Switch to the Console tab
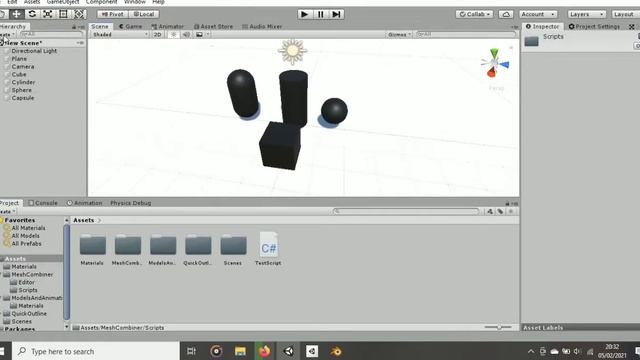The width and height of the screenshot is (640, 360). 43,203
